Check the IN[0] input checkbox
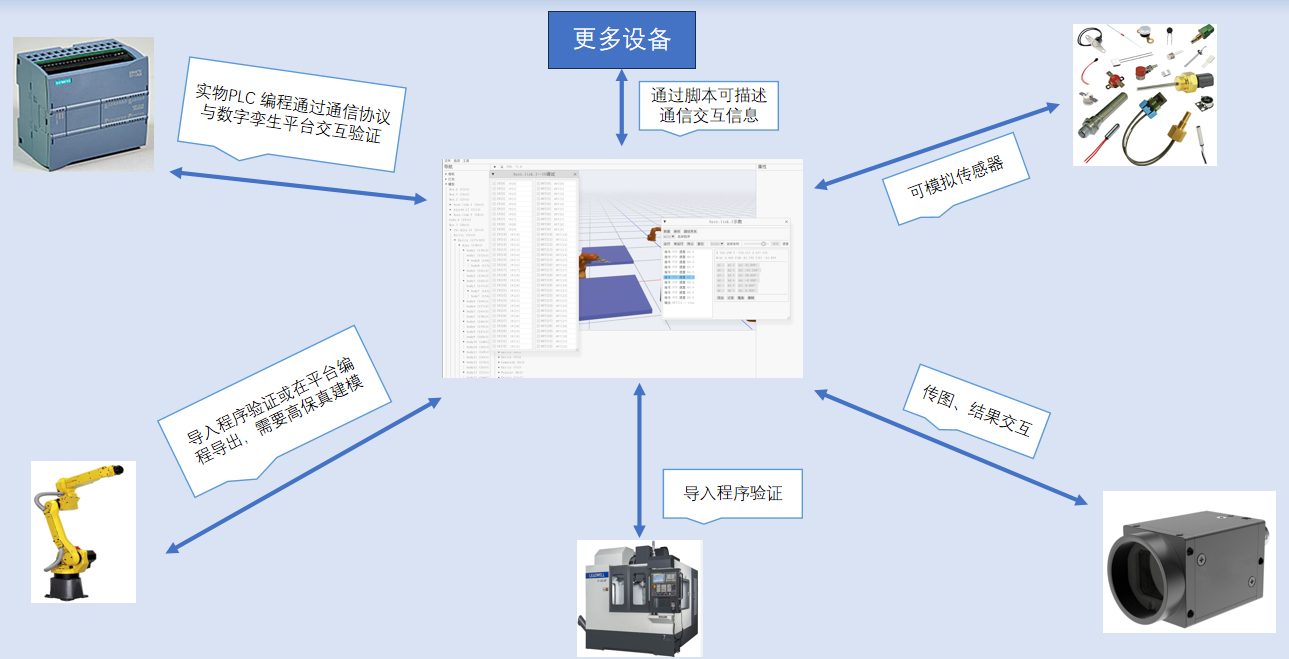The width and height of the screenshot is (1289, 659). [x=493, y=182]
